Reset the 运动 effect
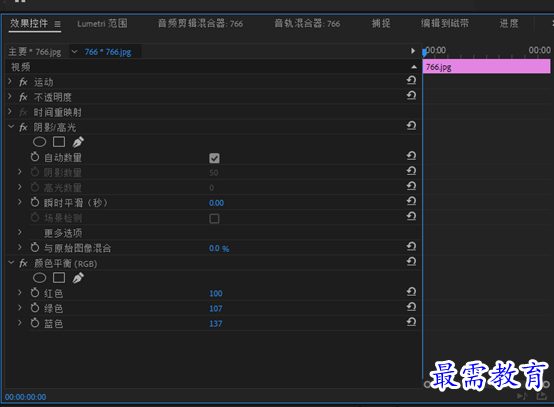Image resolution: width=554 pixels, height=407 pixels. click(x=411, y=81)
